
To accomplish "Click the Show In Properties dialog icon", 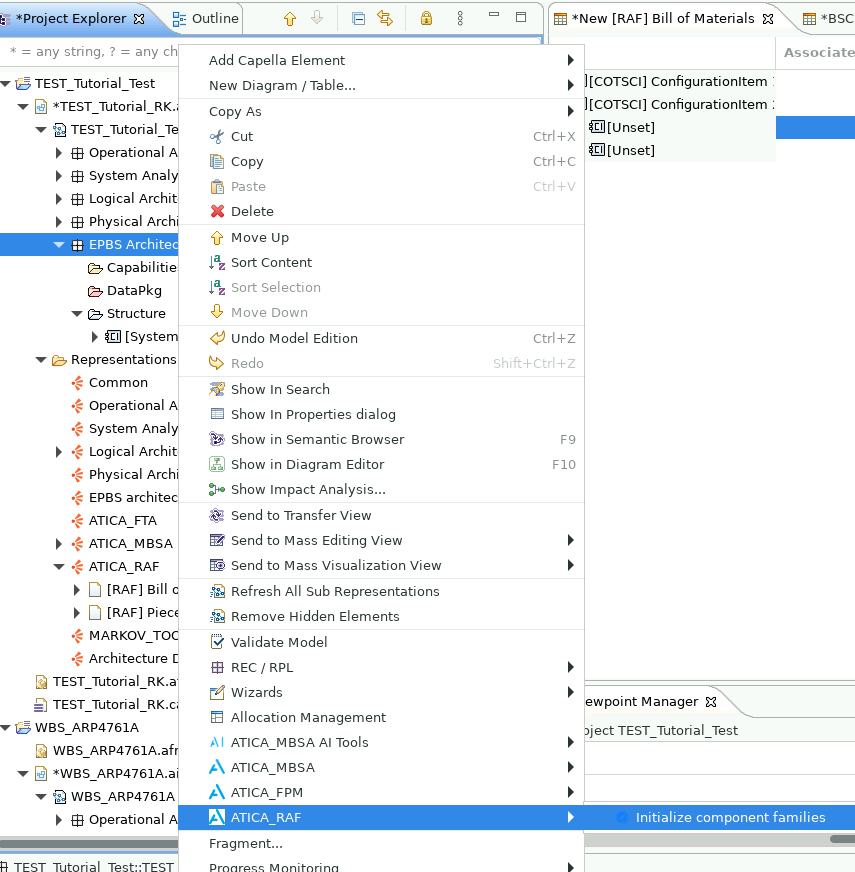I will pos(217,414).
